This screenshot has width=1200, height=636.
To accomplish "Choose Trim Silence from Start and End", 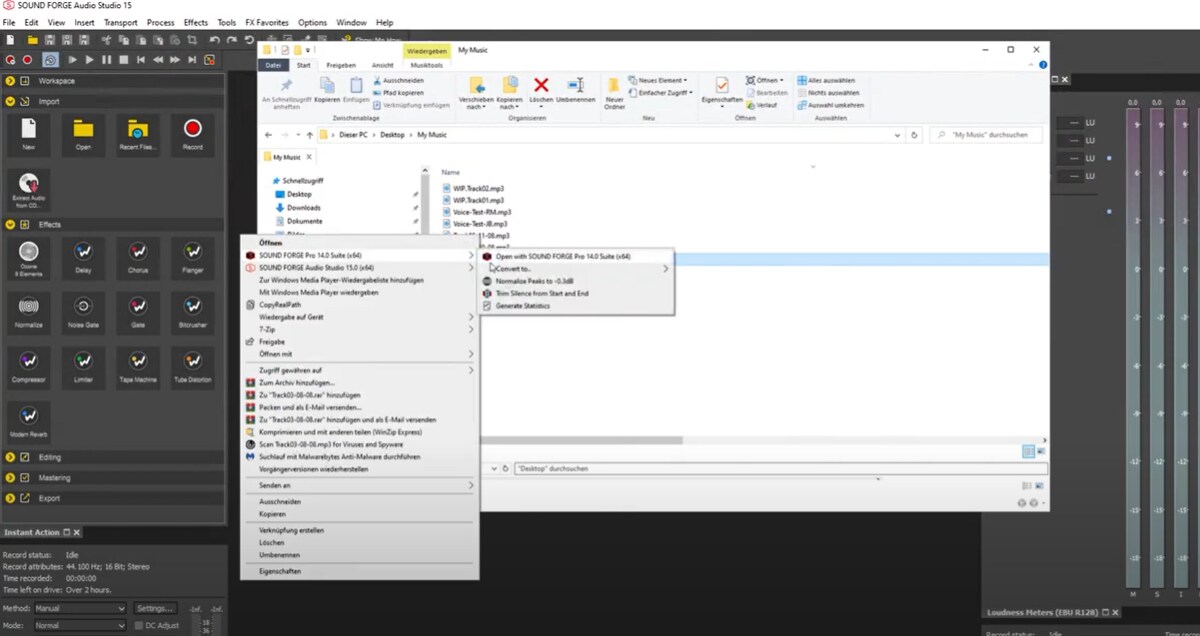I will coord(577,293).
